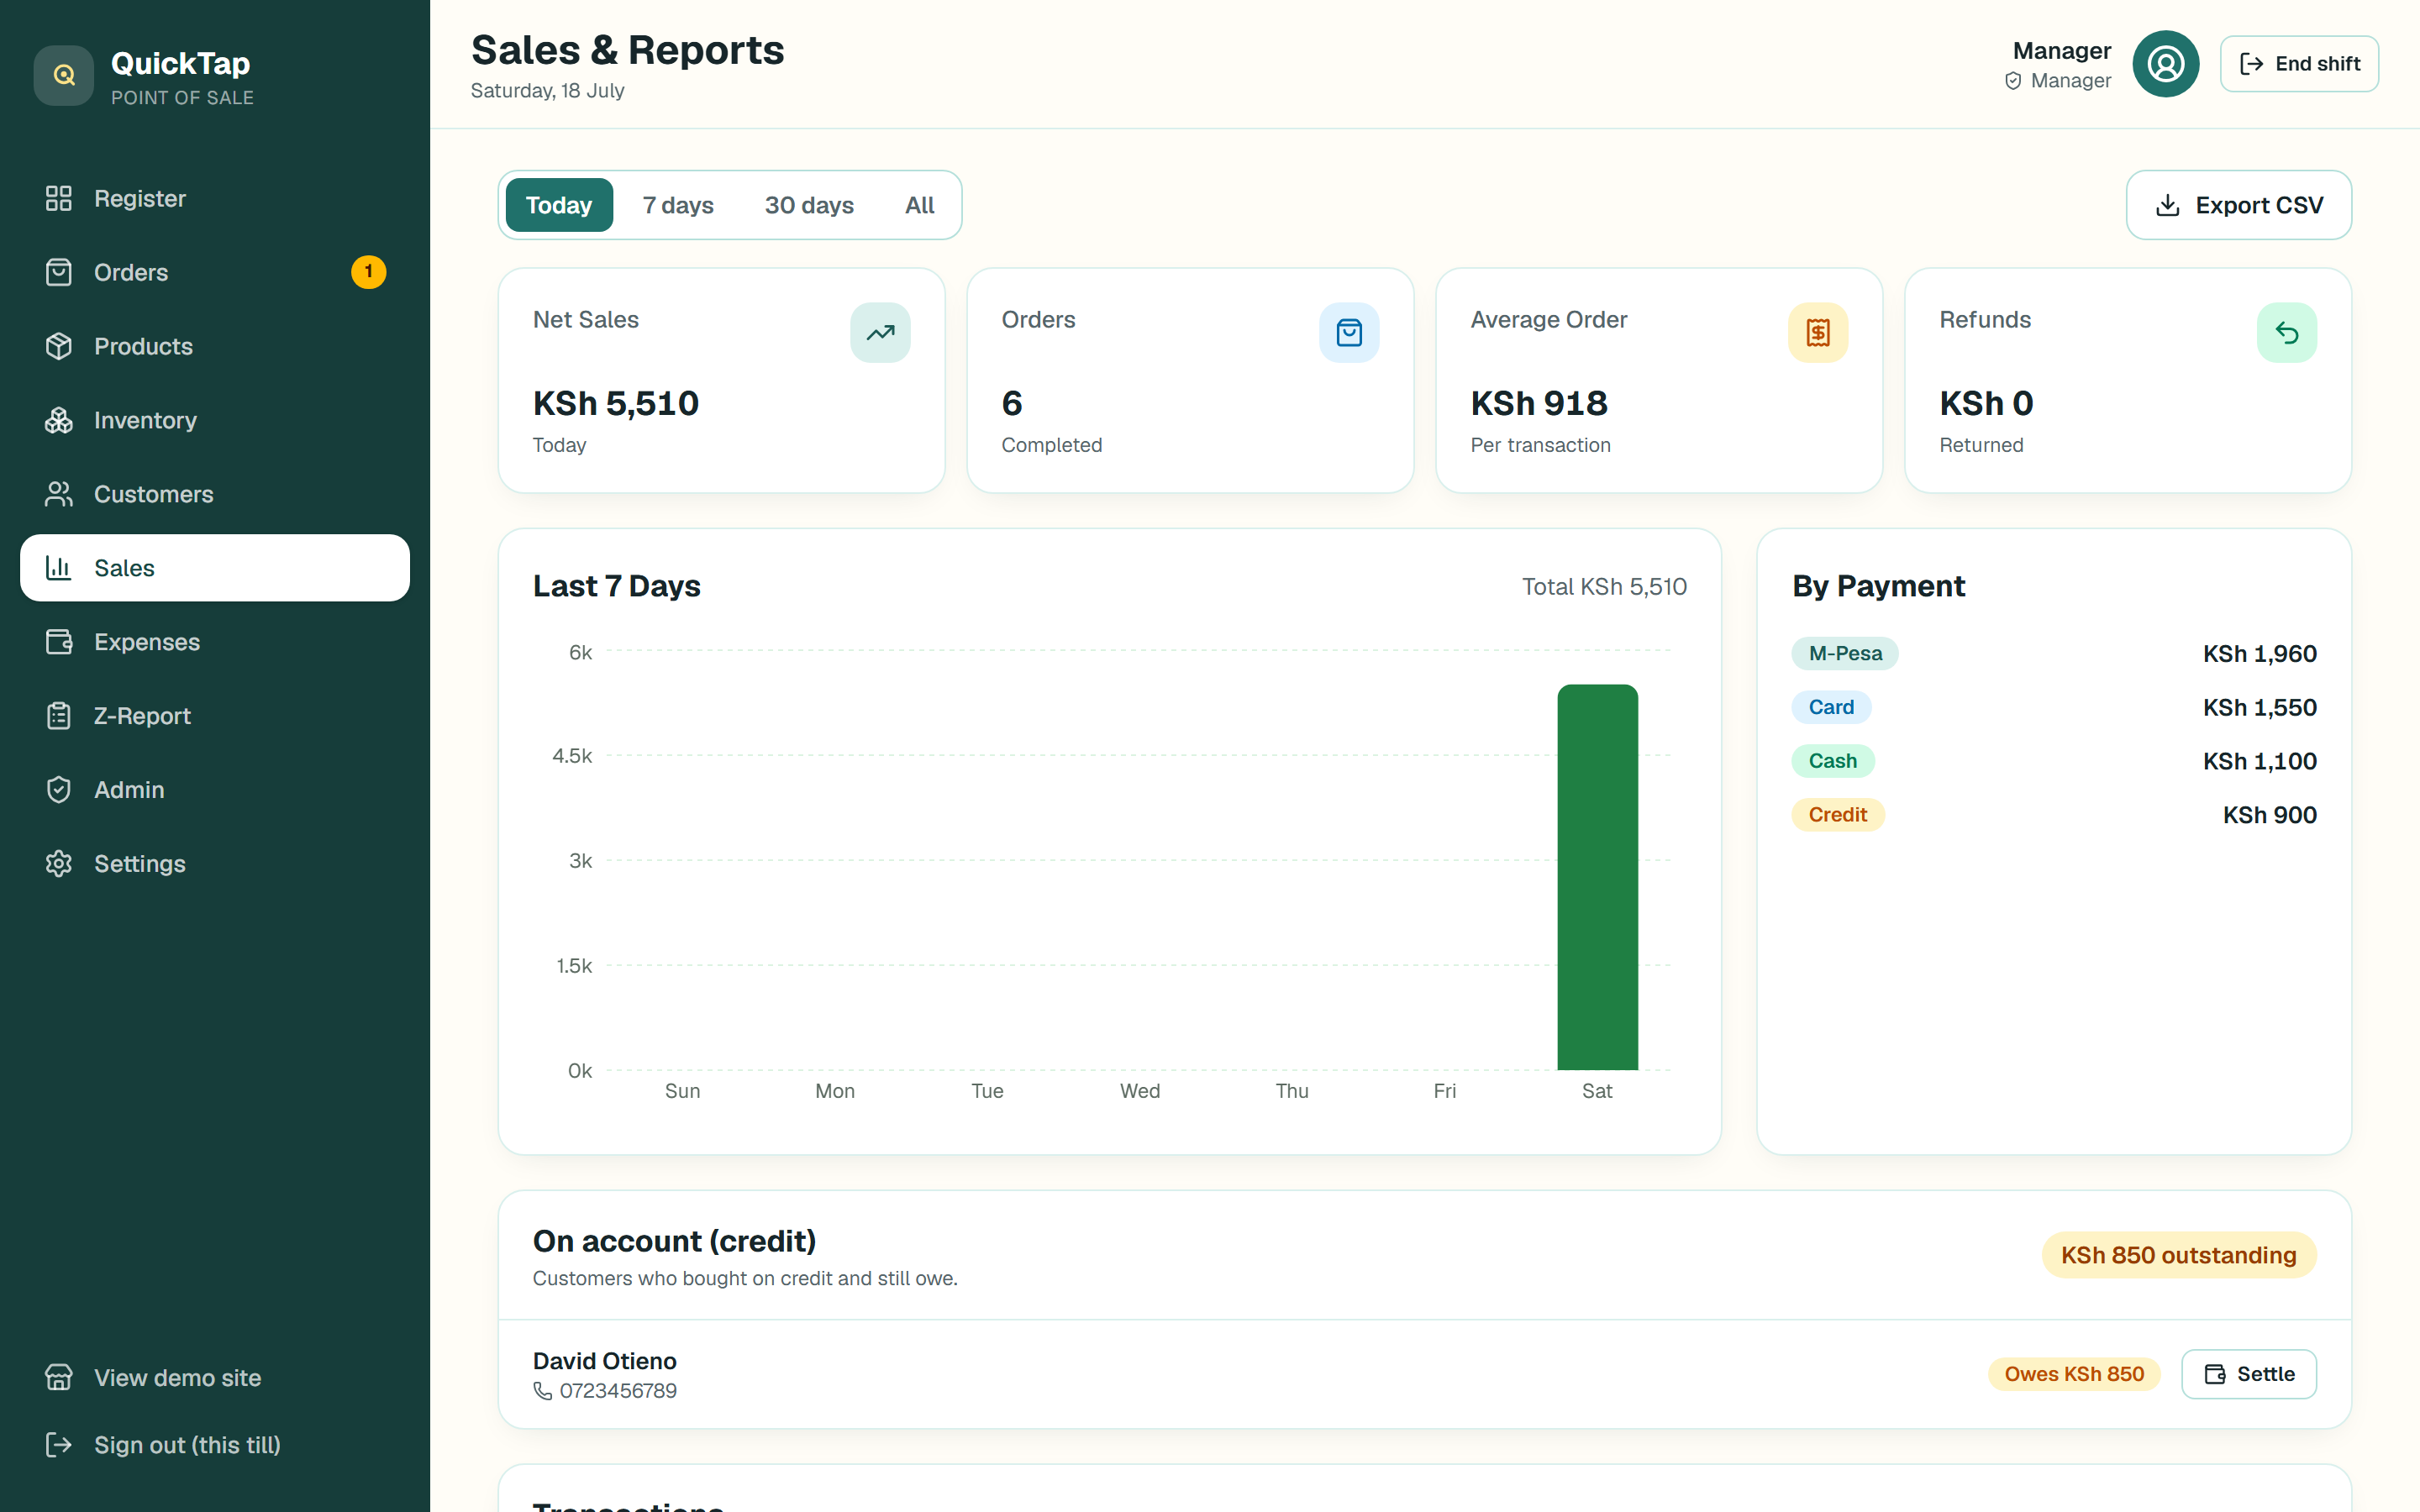Click the KSh 918 average order value
This screenshot has width=2420, height=1512.
1539,403
